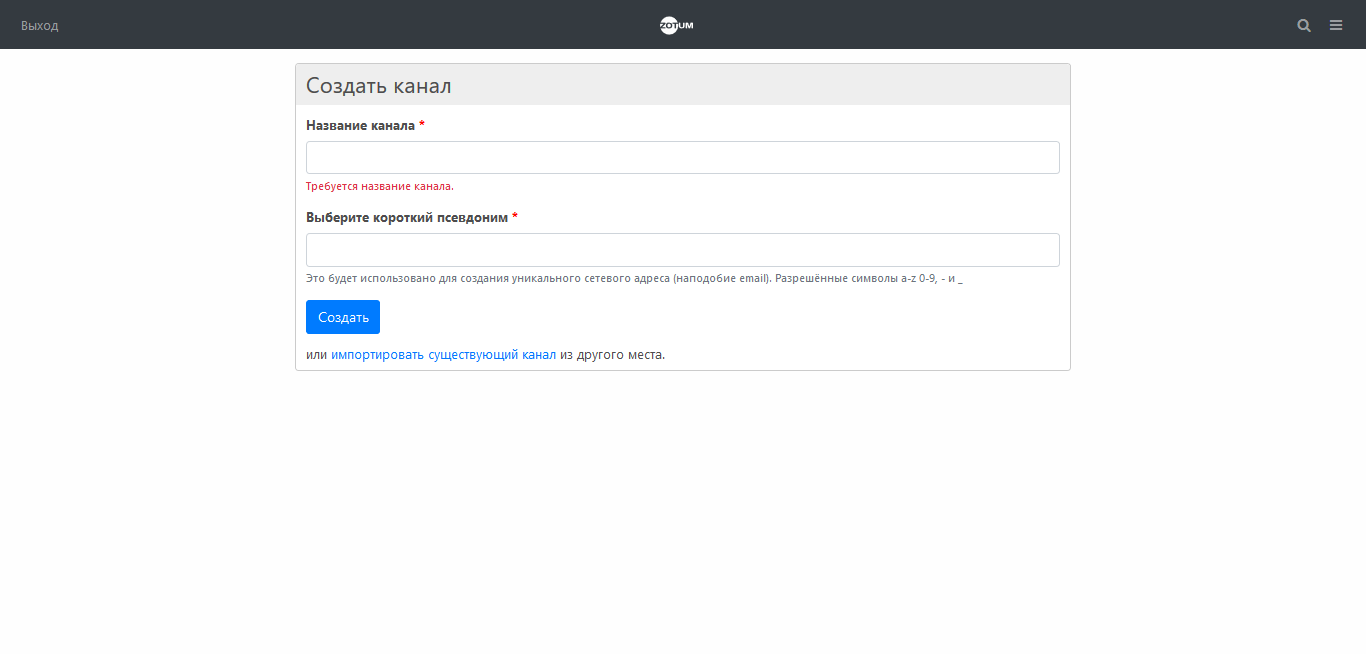Image resolution: width=1366 pixels, height=654 pixels.
Task: Click the Создать канал panel heading
Action: pos(378,86)
